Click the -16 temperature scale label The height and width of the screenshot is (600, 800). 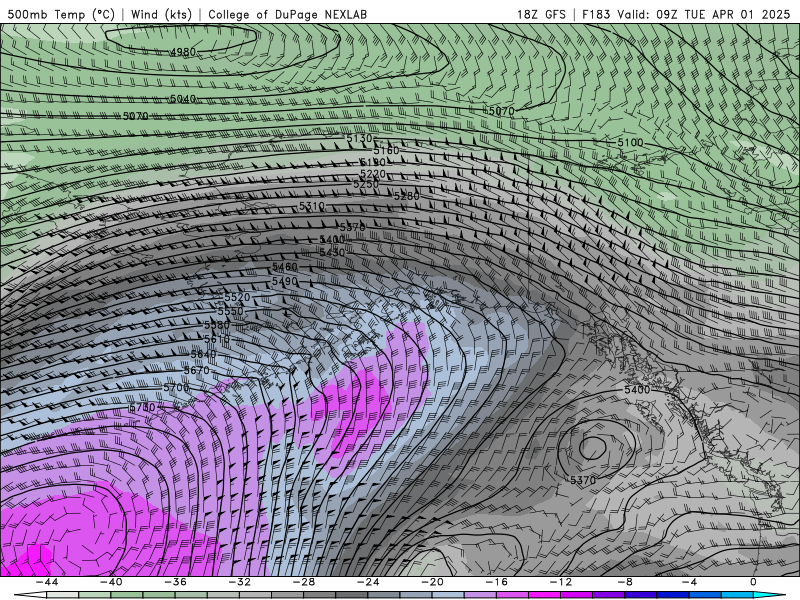[x=497, y=582]
